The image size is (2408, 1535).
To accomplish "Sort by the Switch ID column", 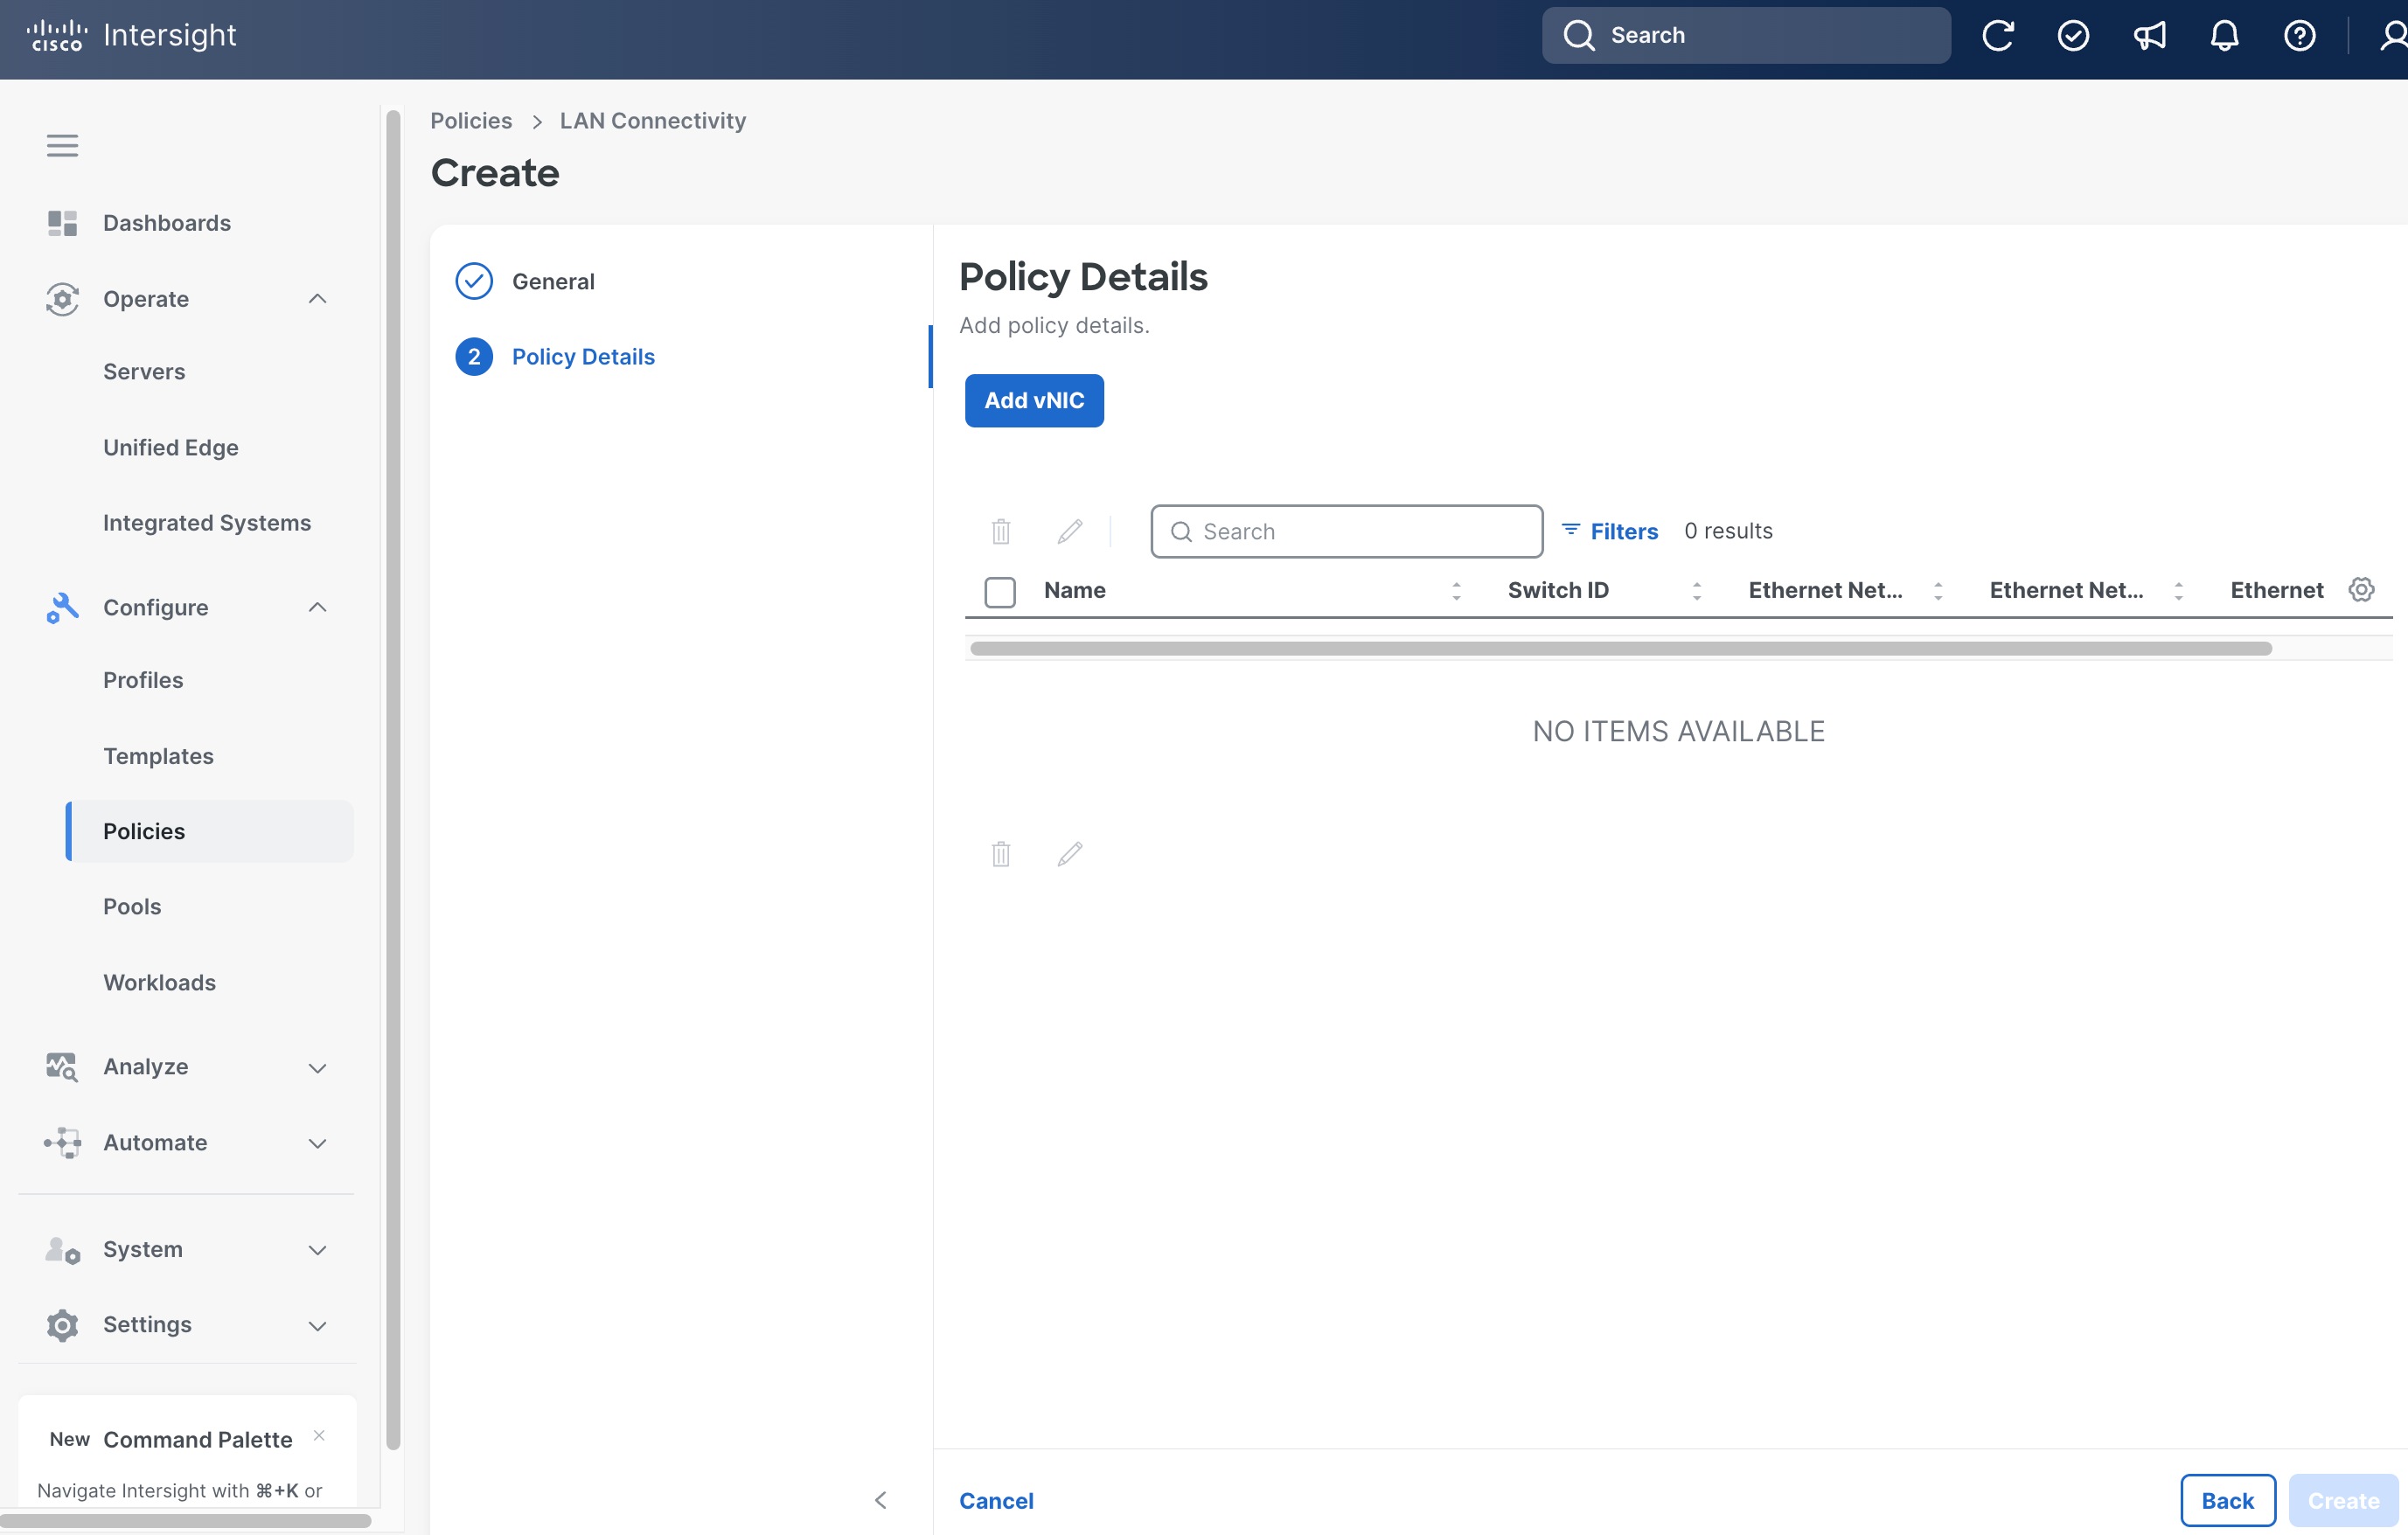I will 1697,591.
